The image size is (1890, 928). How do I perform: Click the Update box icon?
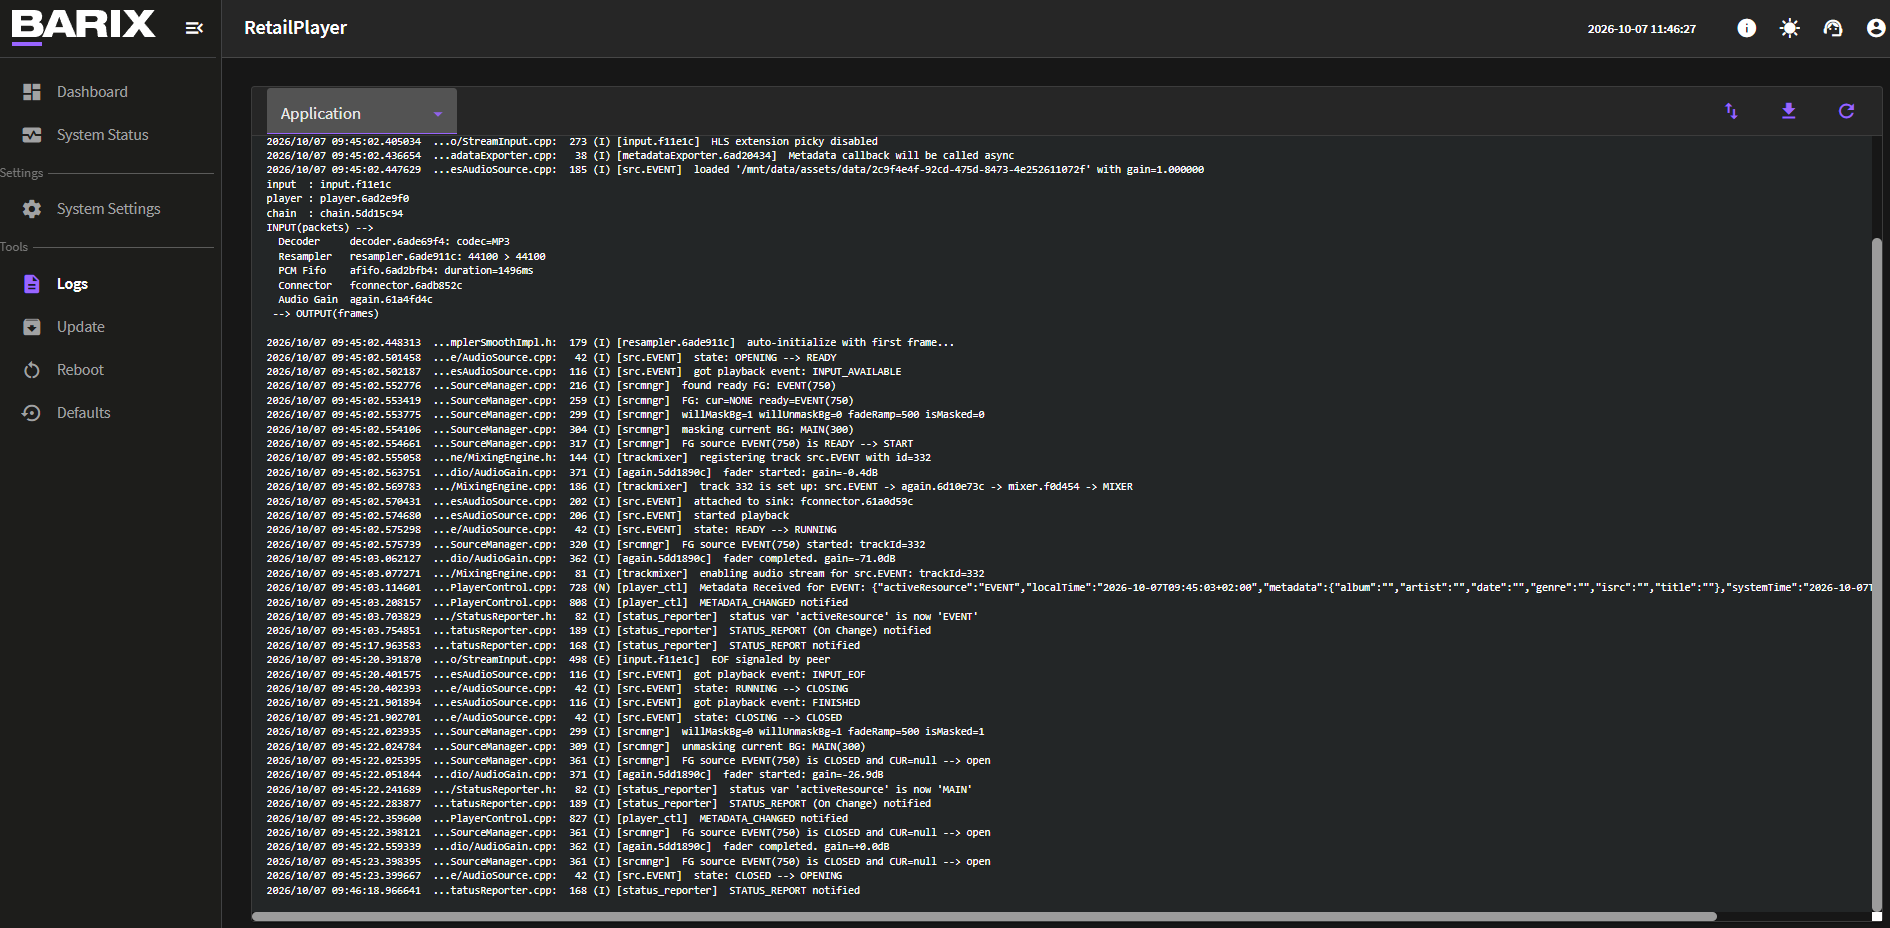click(32, 327)
